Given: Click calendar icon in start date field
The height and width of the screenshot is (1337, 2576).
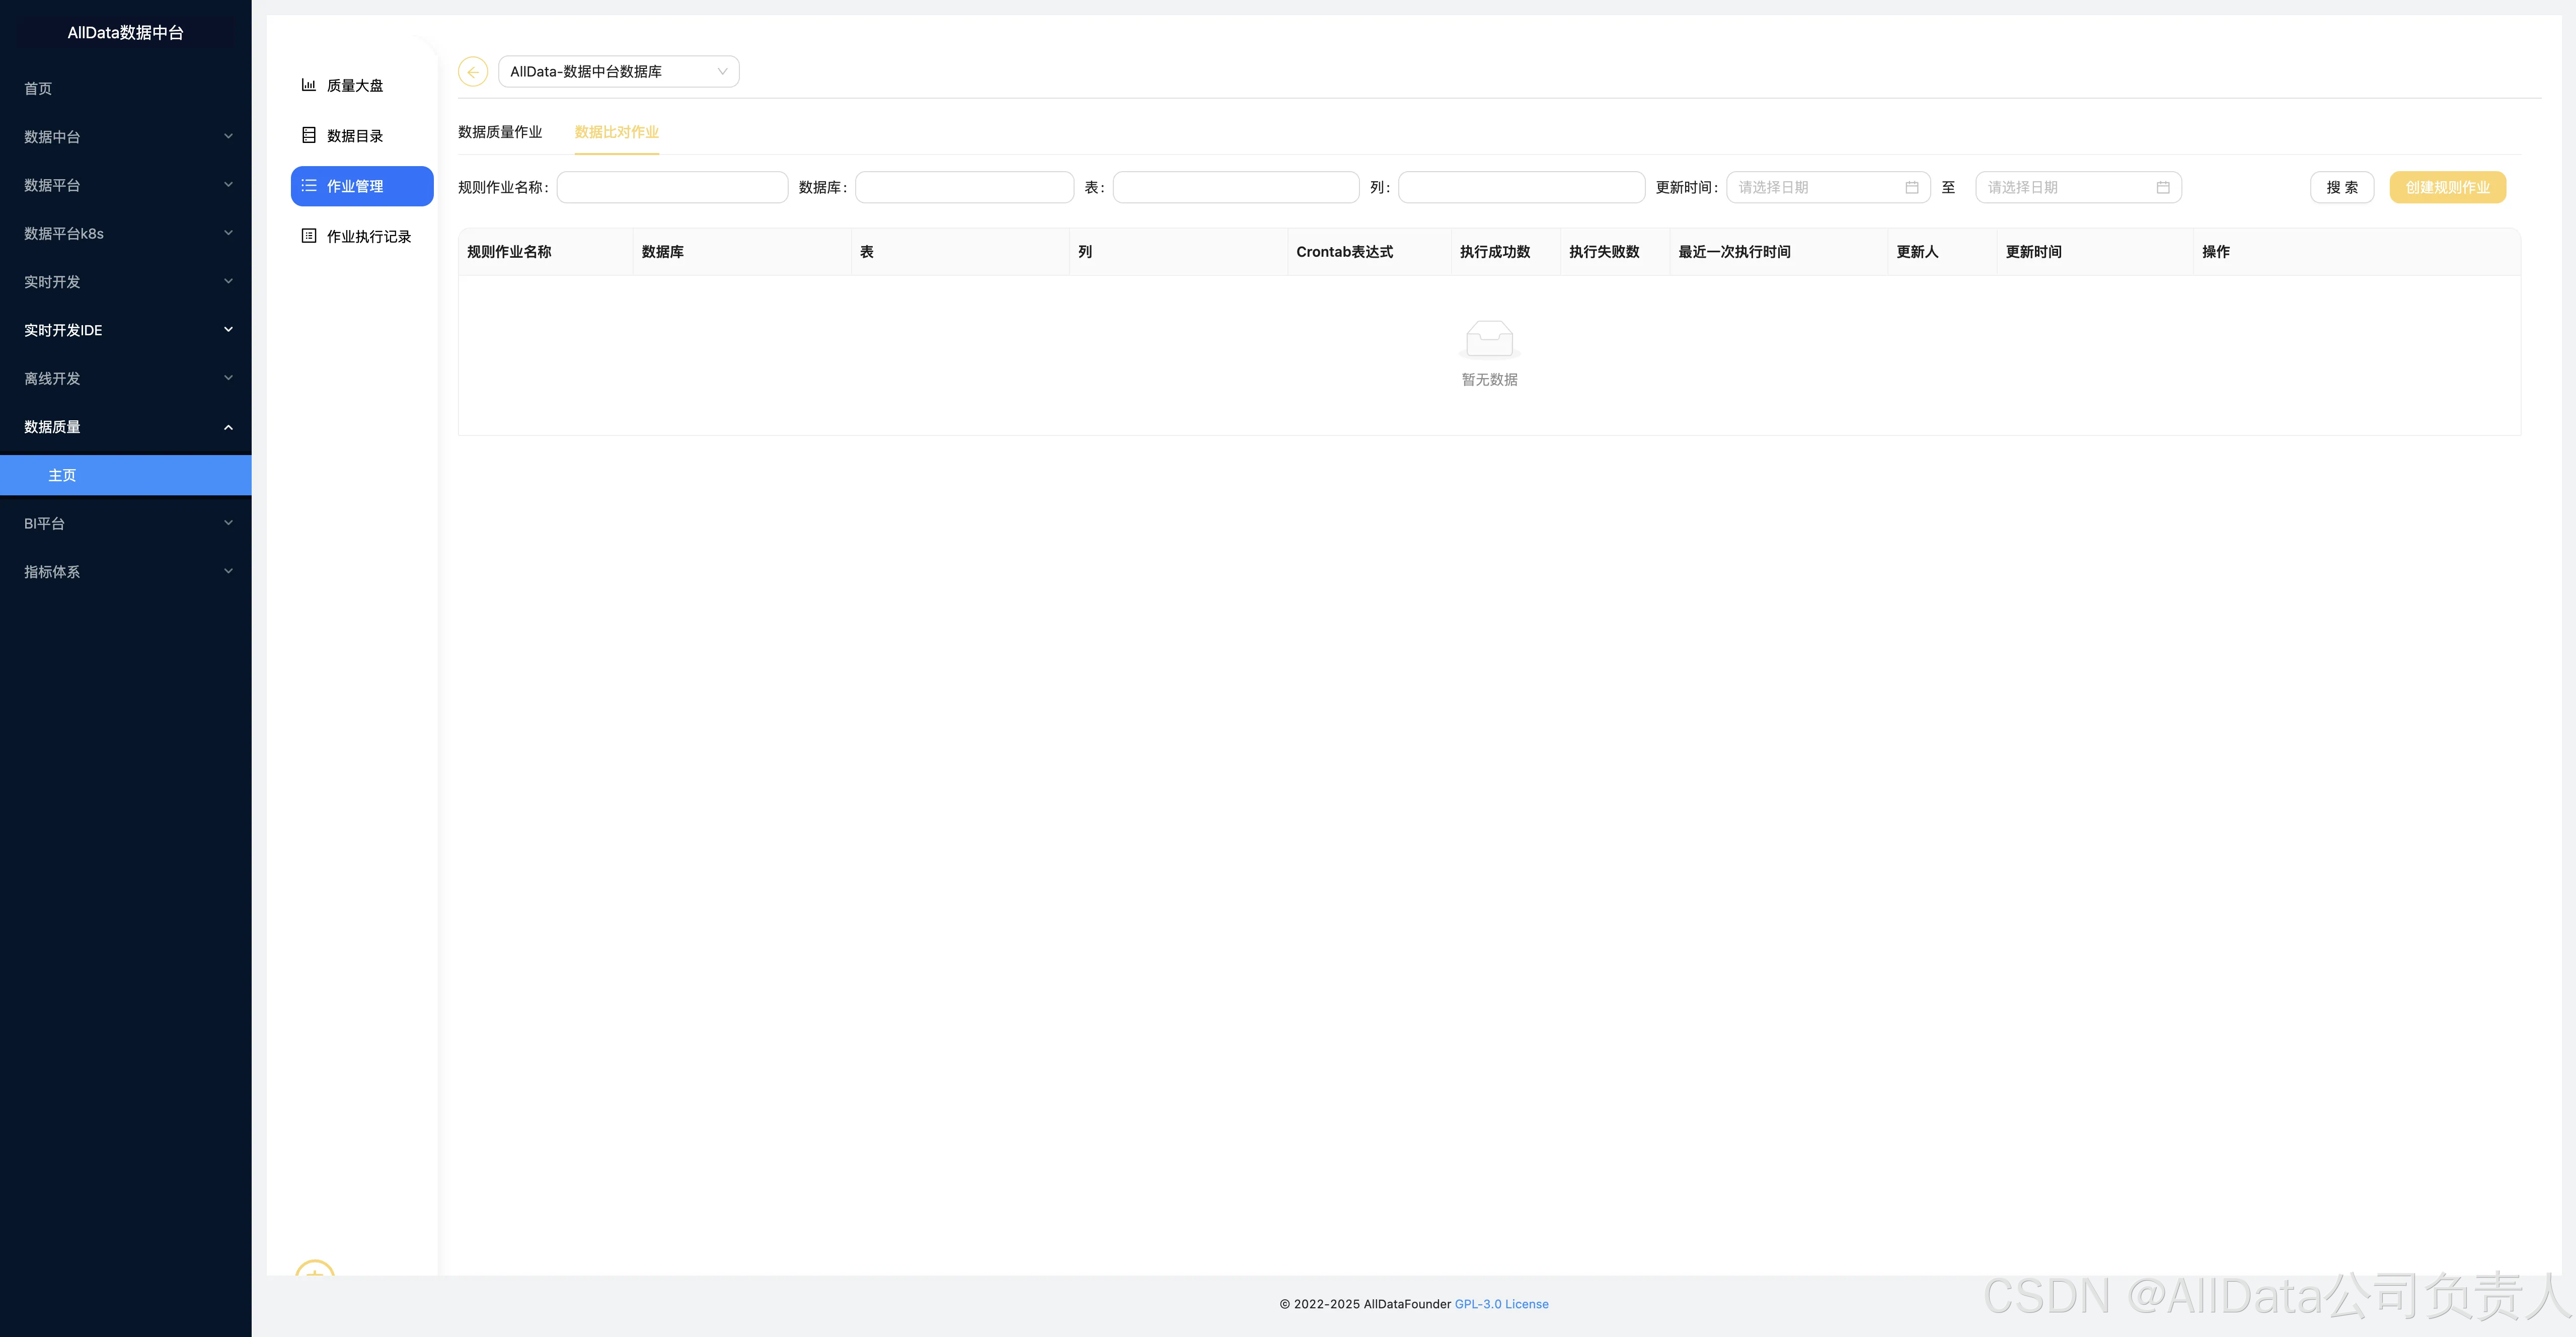Looking at the screenshot, I should tap(1911, 187).
